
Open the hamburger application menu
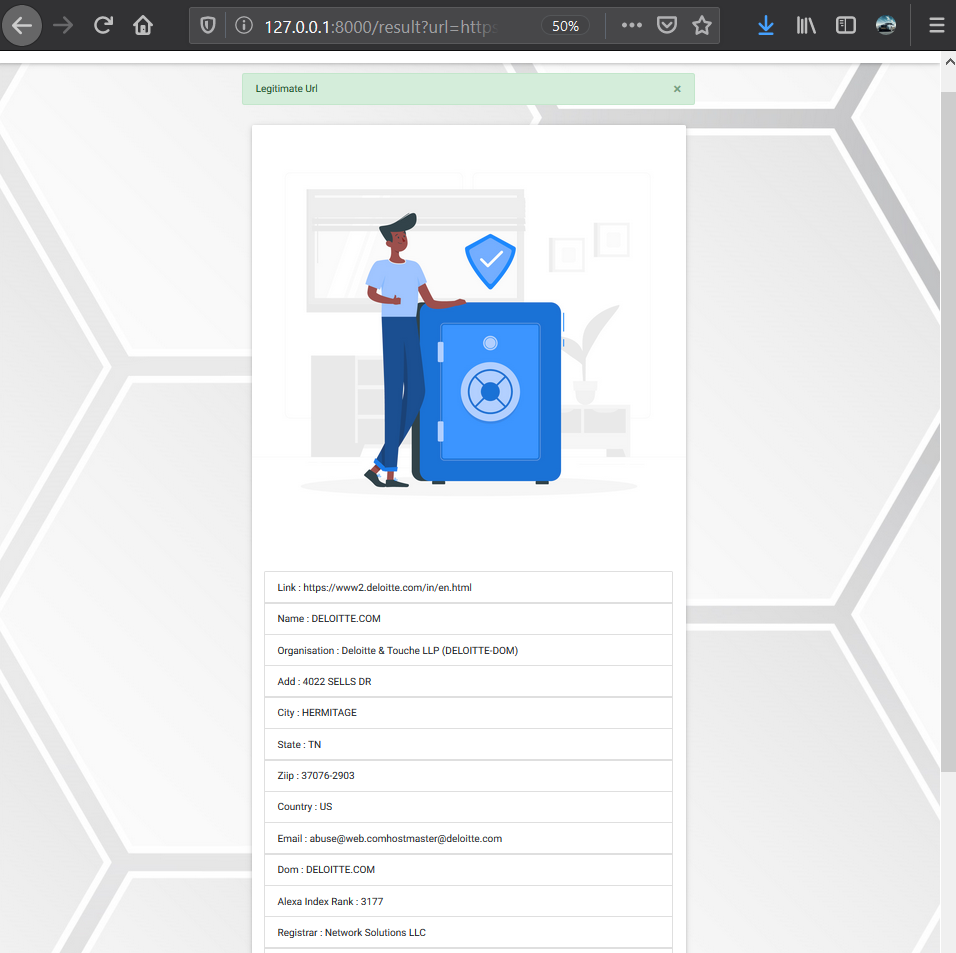pos(936,26)
